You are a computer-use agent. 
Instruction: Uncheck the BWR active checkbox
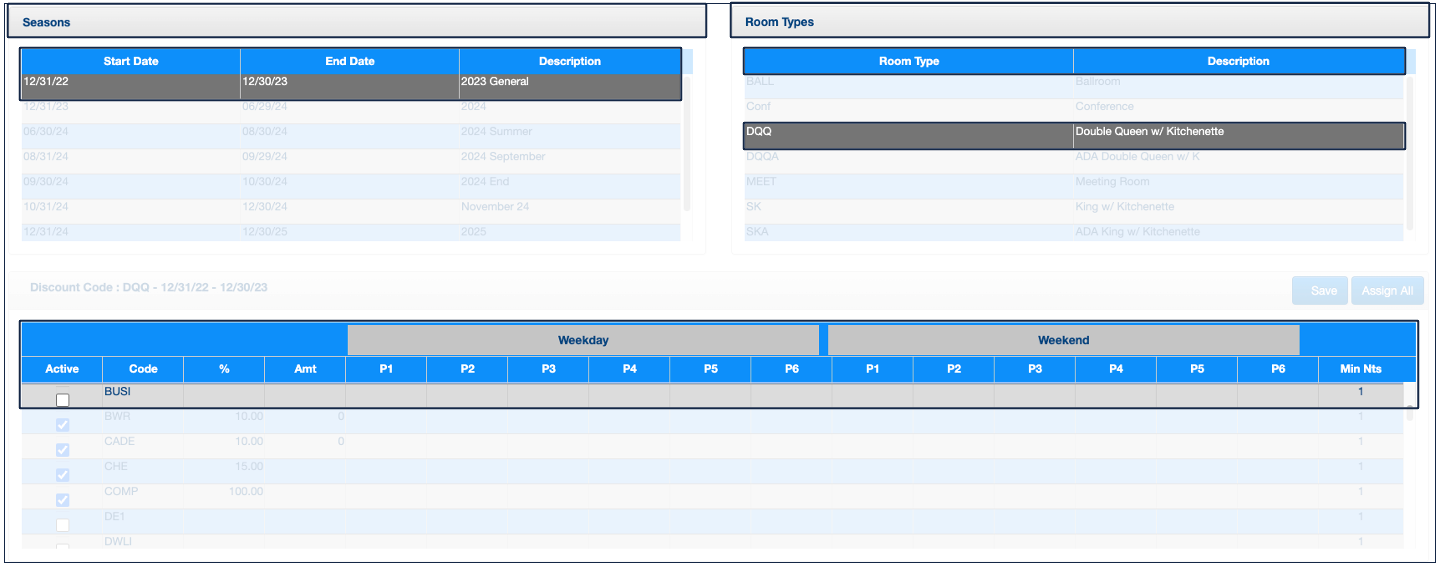coord(62,425)
